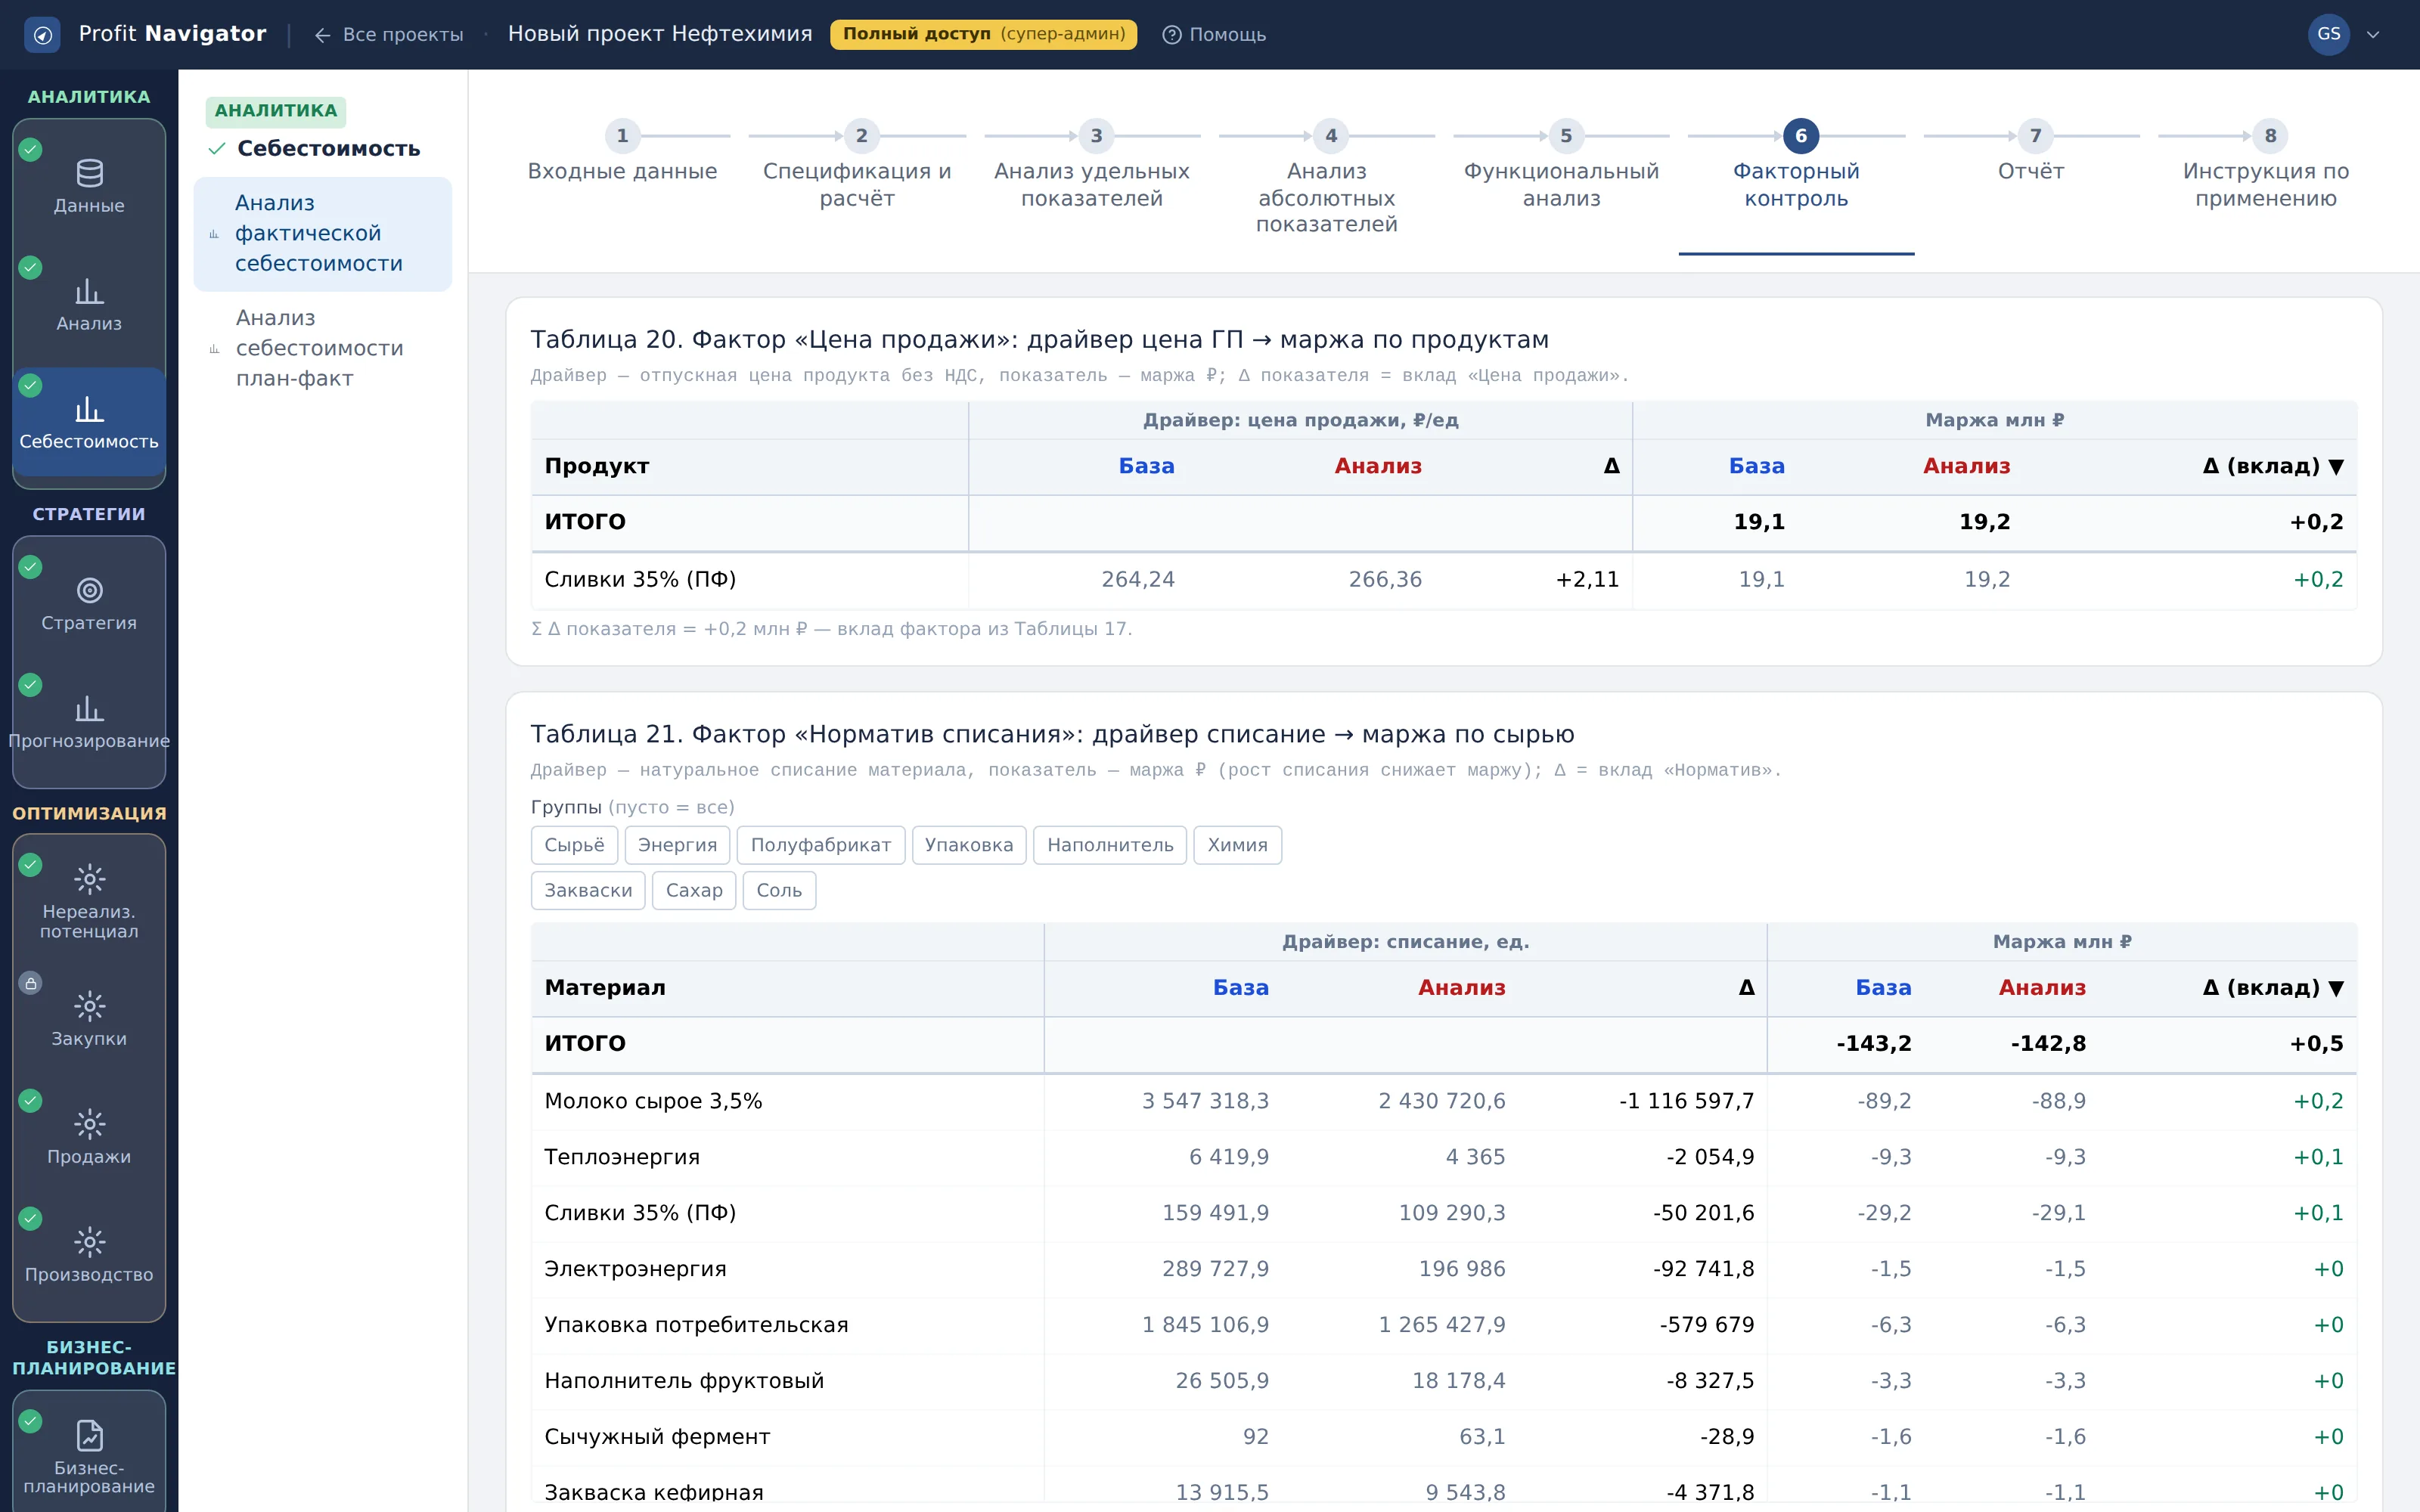This screenshot has width=2420, height=1512.
Task: Open Стратегия sidebar section
Action: tap(89, 604)
